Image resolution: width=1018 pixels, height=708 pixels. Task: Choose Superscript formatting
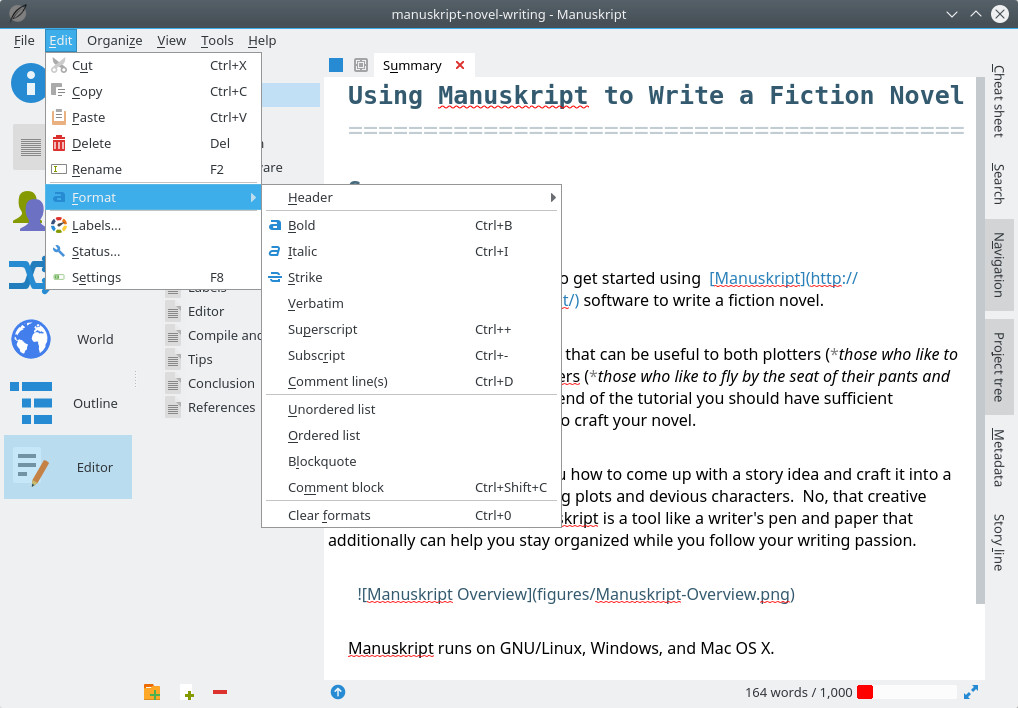click(x=412, y=329)
